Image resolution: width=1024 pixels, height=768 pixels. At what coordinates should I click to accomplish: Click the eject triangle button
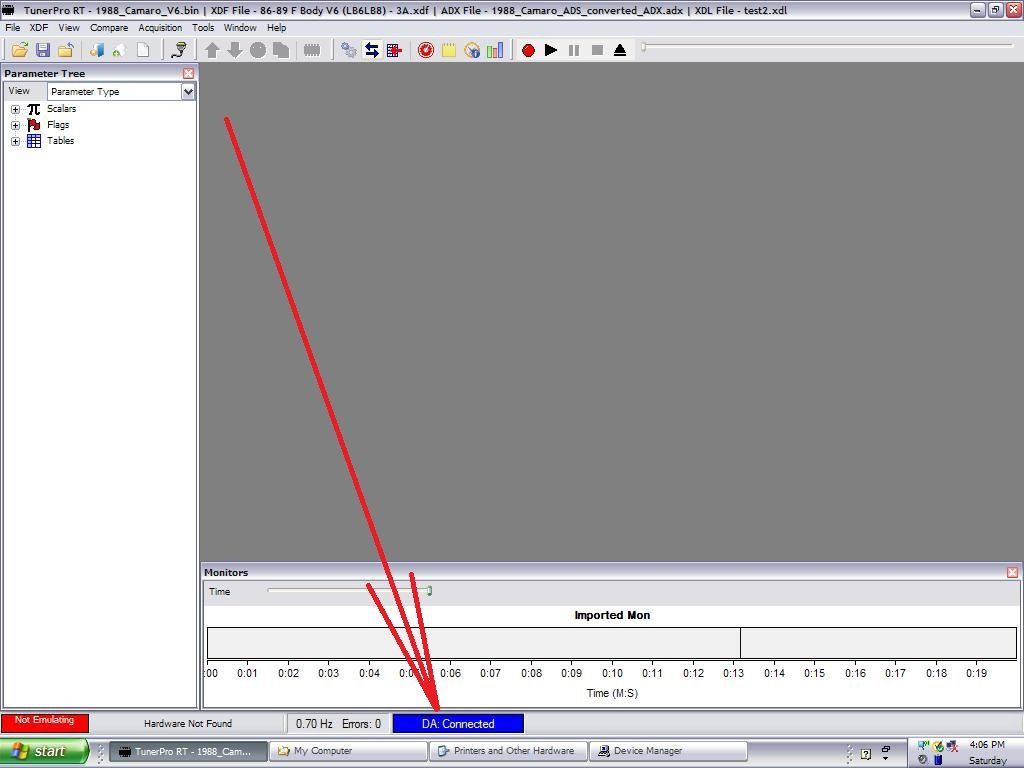point(620,50)
